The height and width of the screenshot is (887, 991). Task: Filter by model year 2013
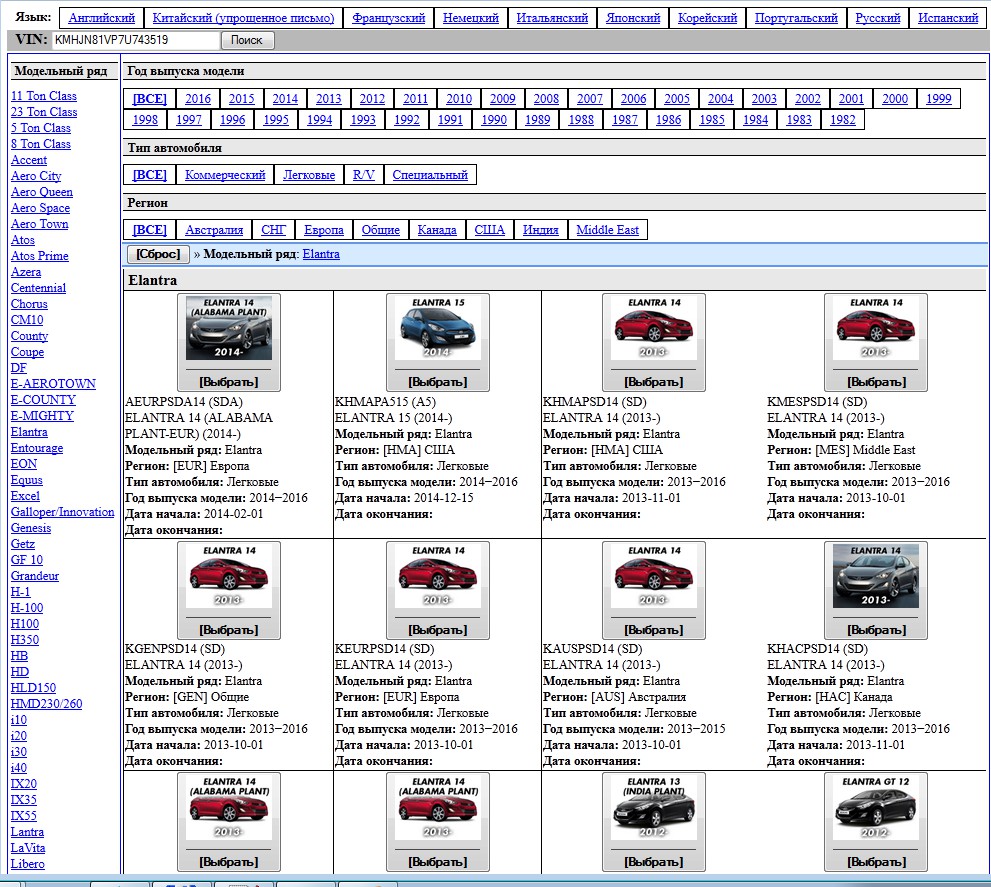click(x=328, y=99)
